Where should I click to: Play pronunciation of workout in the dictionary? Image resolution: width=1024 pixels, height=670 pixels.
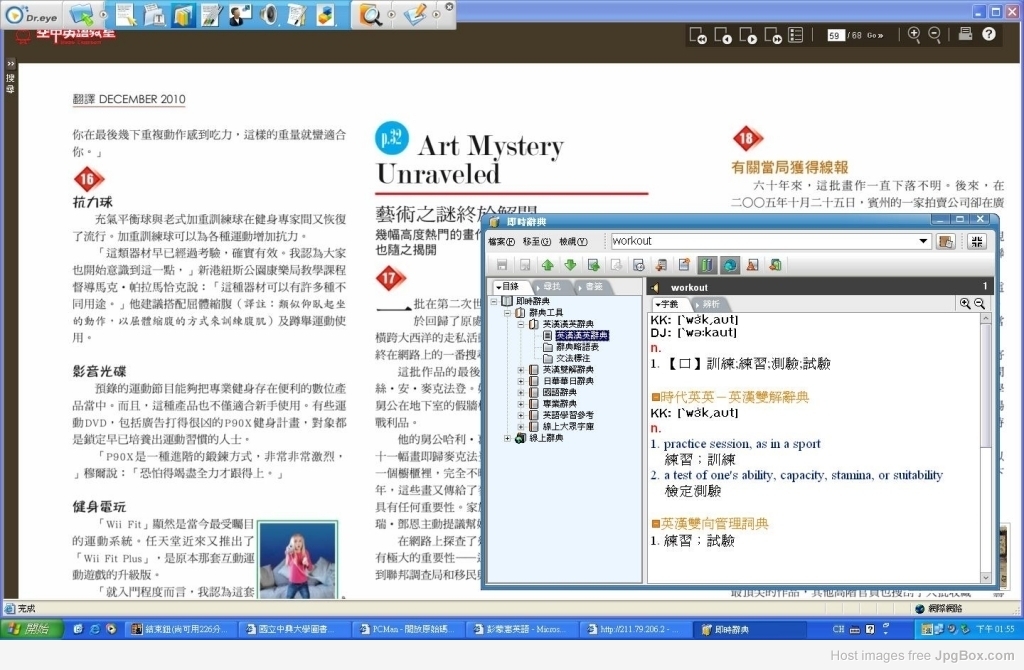655,287
